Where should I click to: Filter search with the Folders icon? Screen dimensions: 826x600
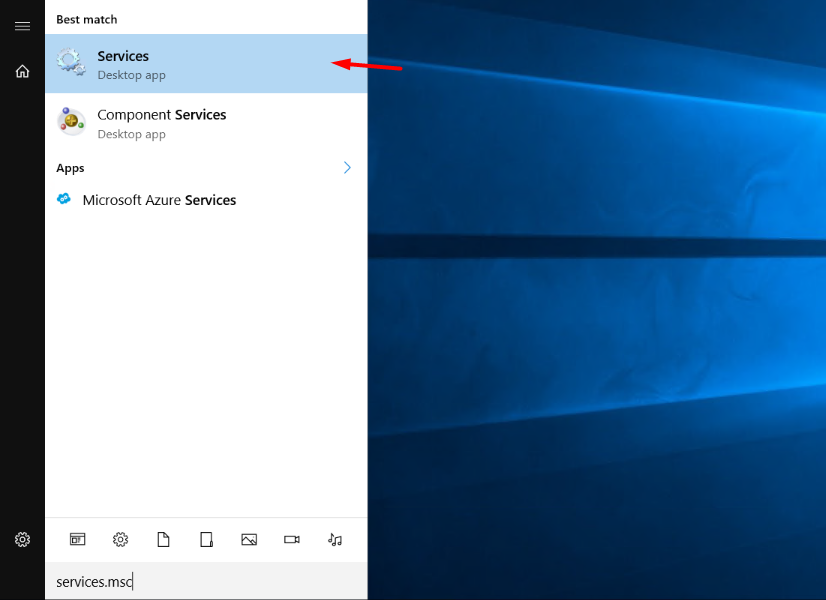coord(206,539)
